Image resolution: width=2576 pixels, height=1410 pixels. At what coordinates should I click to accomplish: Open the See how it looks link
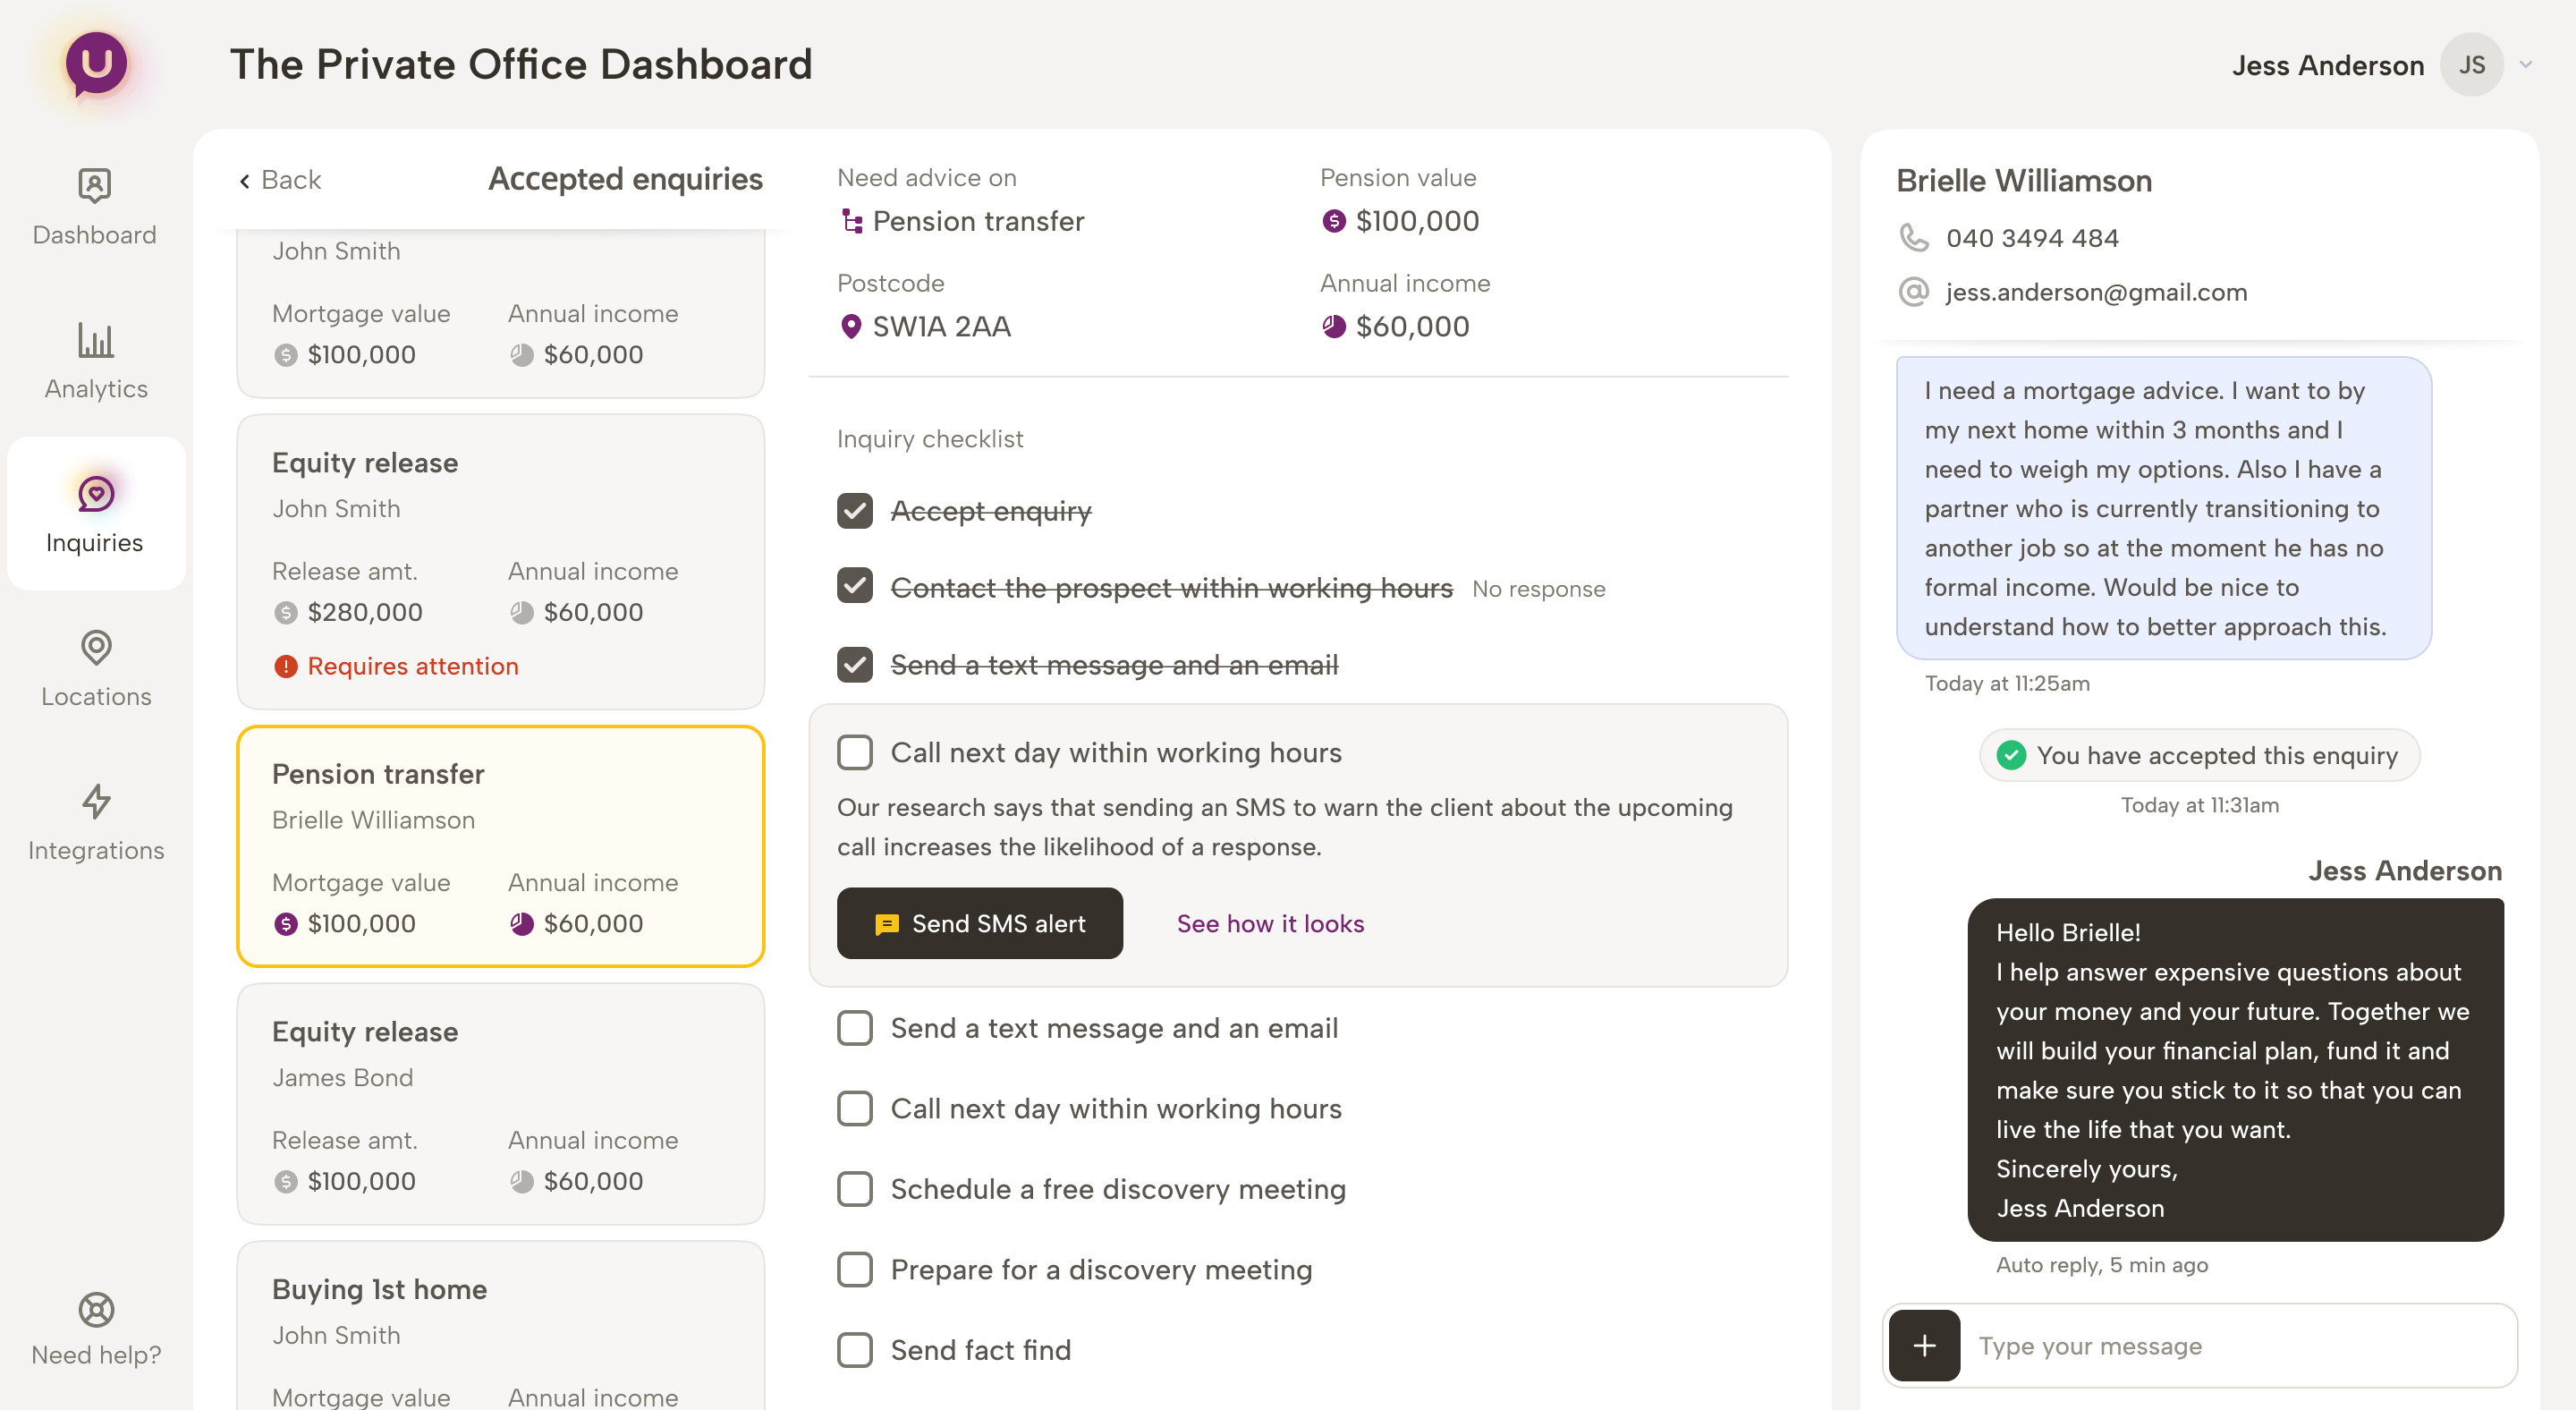[1270, 923]
